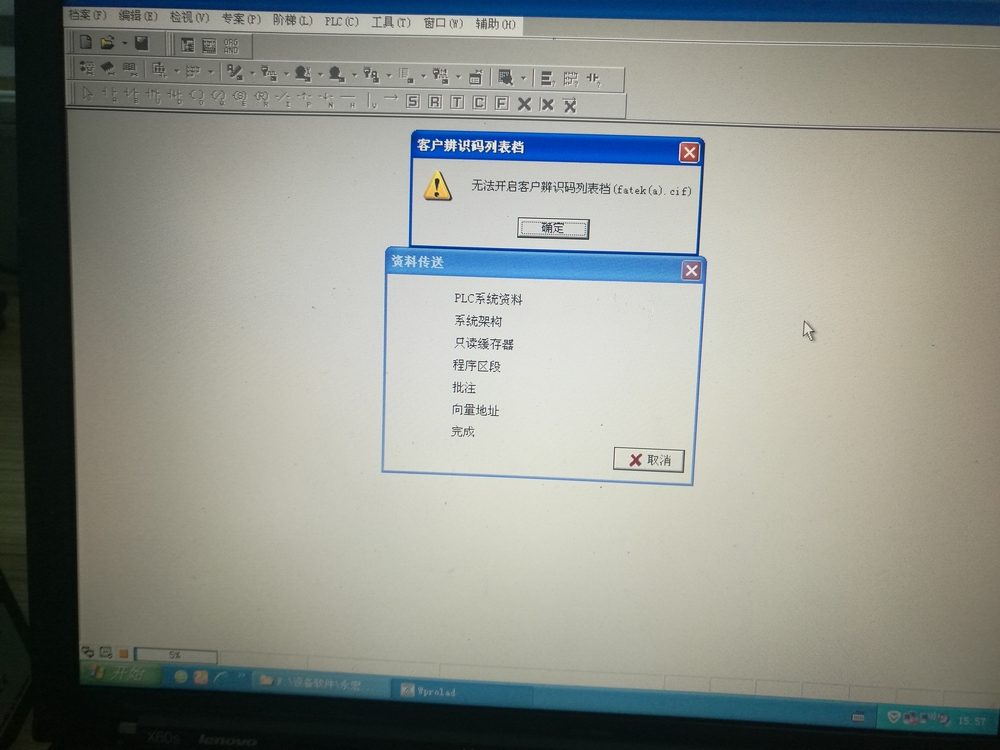This screenshot has width=1000, height=750.
Task: Click the Save (floppy disk) icon
Action: pos(142,44)
